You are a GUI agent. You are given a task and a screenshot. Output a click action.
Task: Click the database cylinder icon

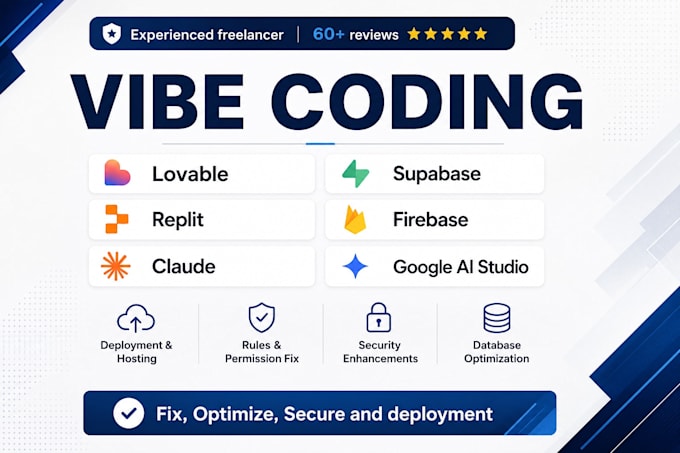497,318
